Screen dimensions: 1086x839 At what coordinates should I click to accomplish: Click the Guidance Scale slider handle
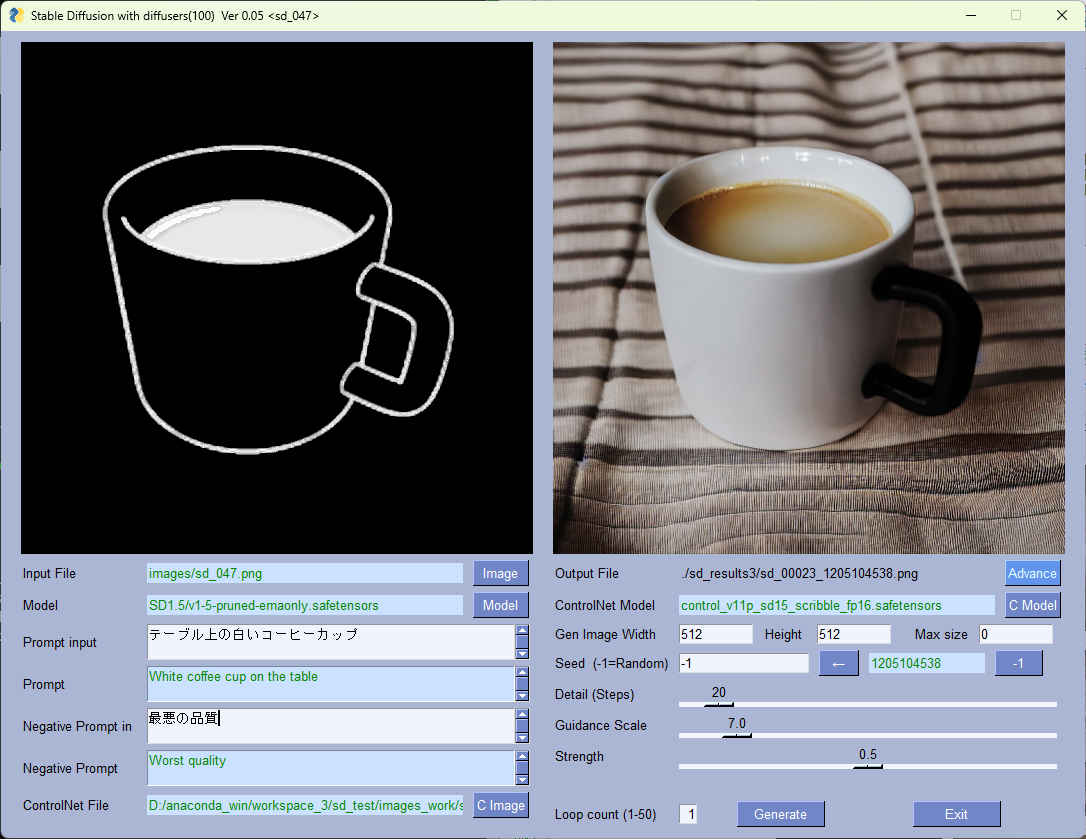click(x=737, y=735)
